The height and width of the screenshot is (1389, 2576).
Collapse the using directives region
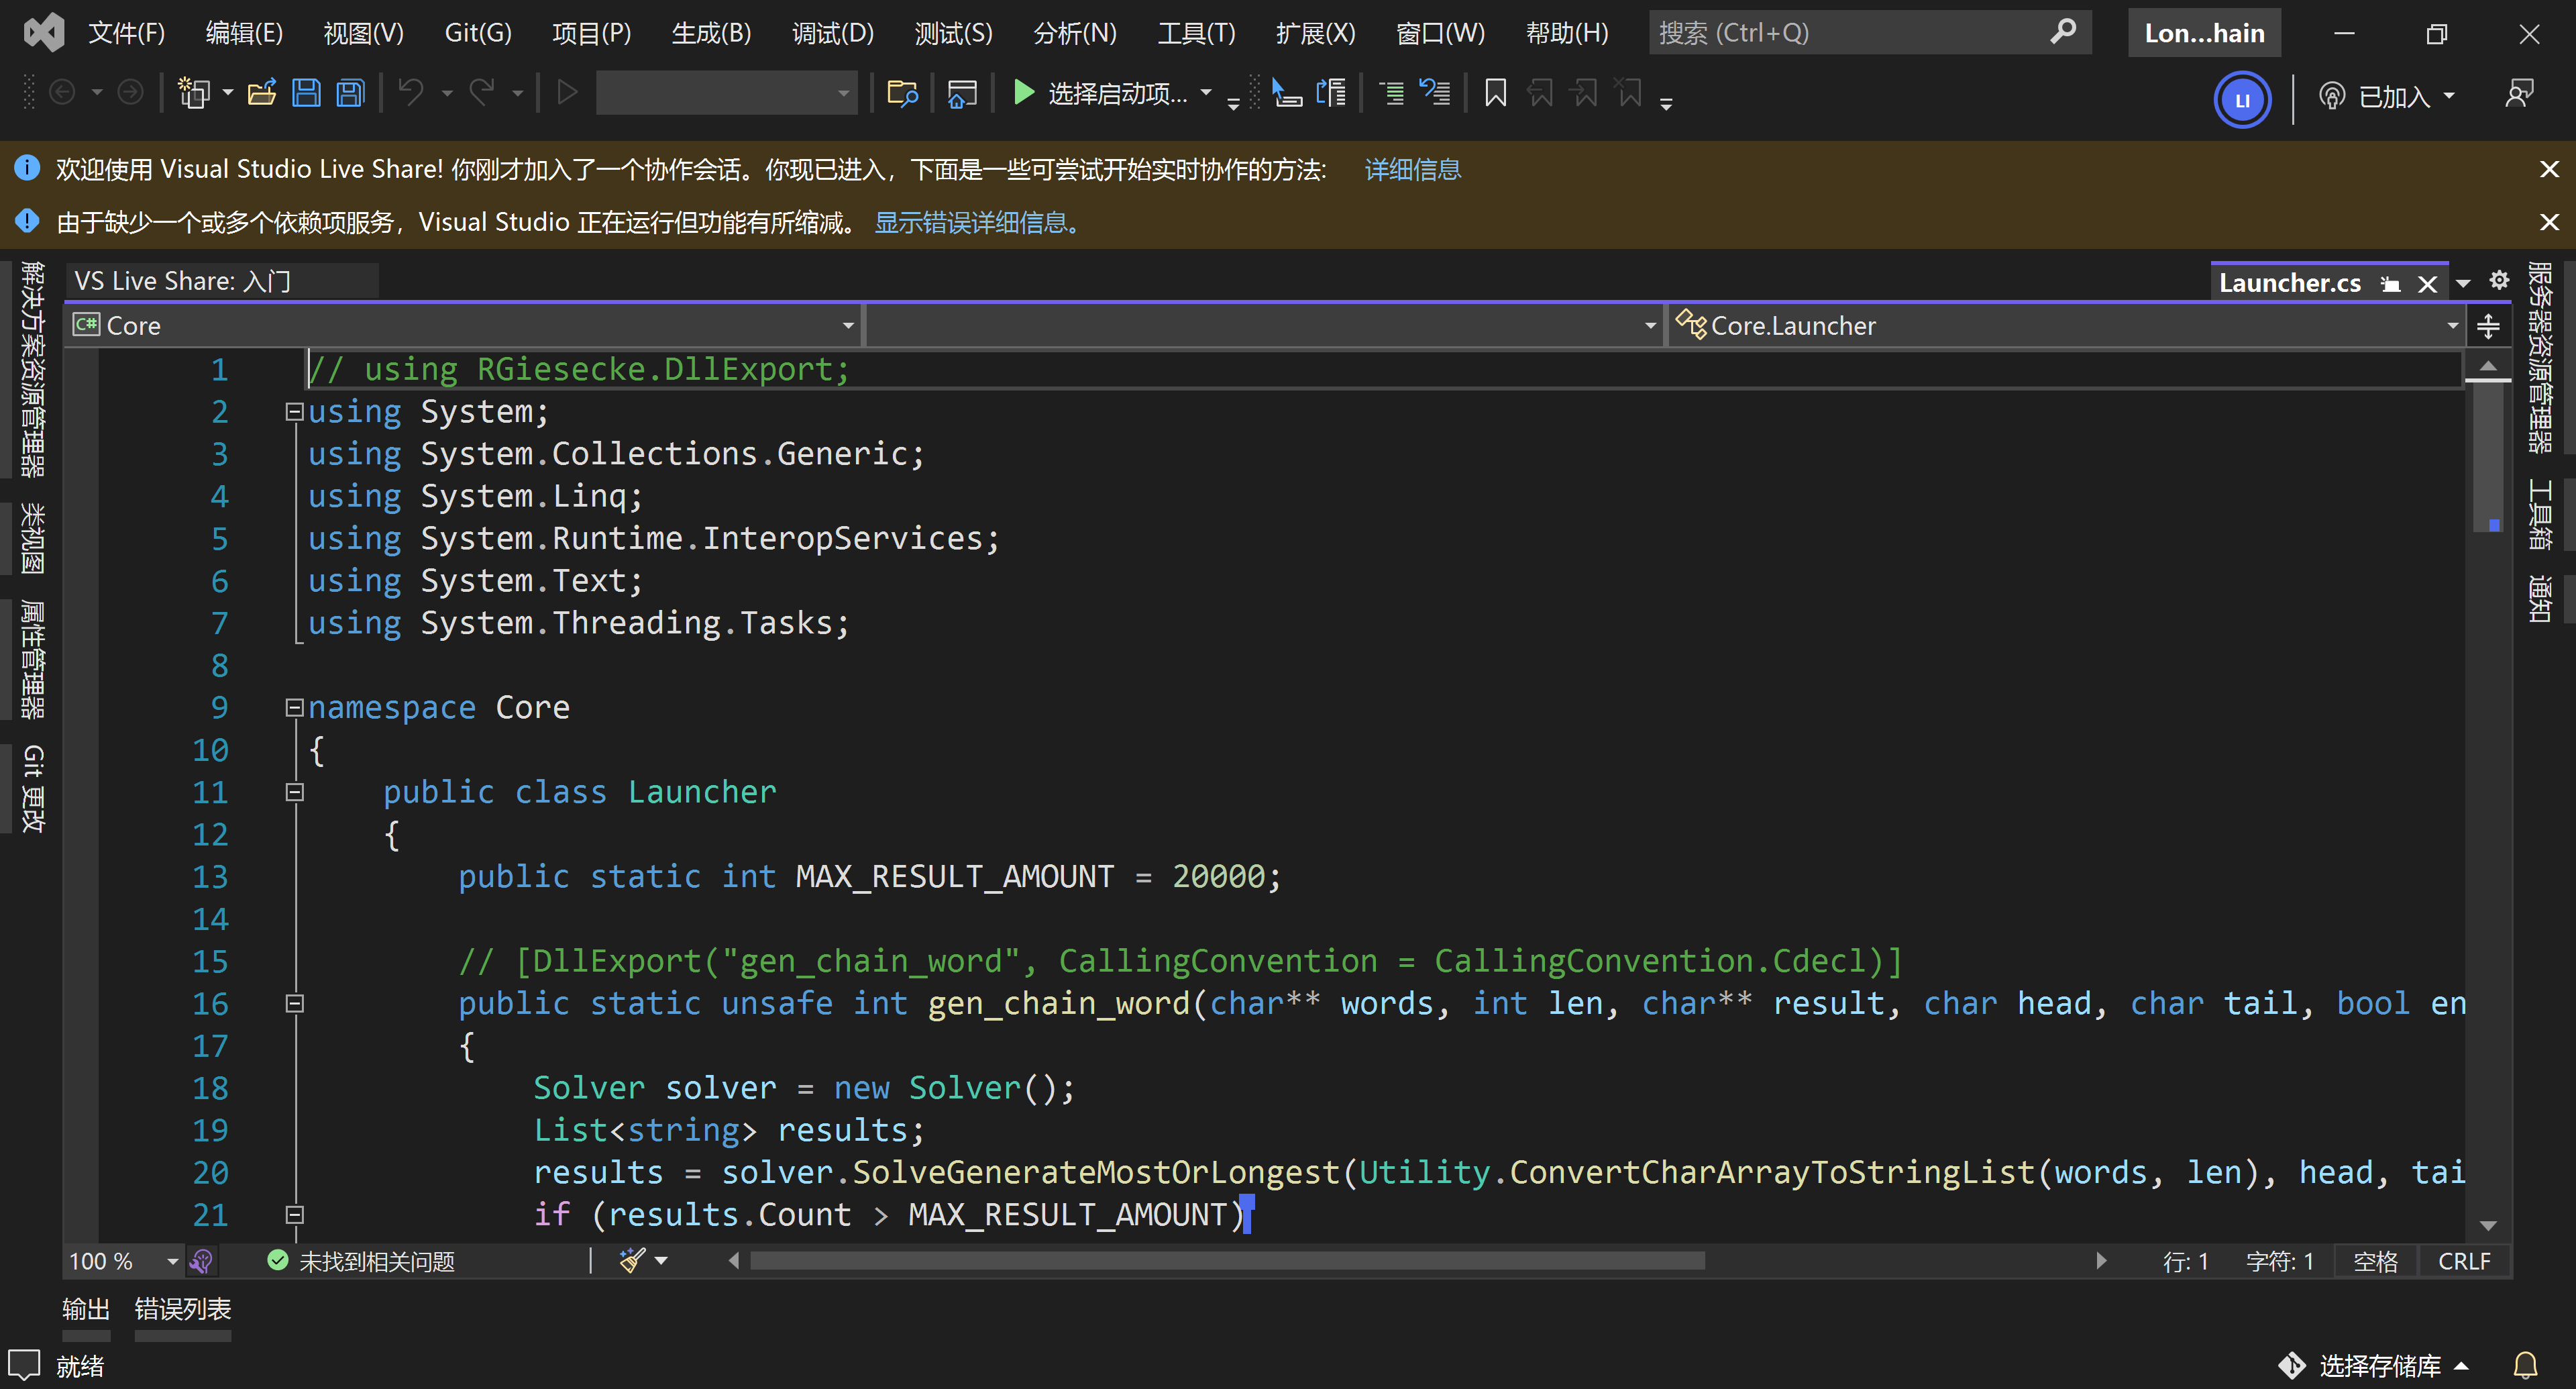[294, 411]
